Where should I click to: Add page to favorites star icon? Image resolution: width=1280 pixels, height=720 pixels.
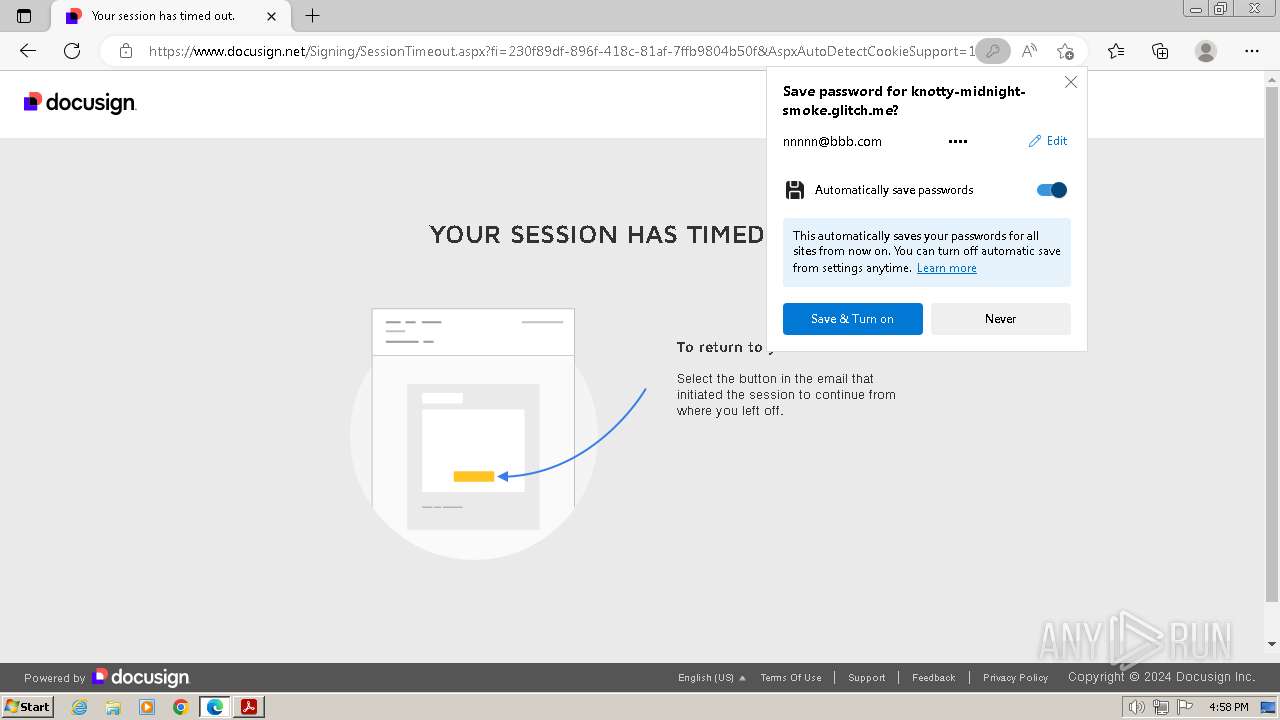(x=1065, y=51)
